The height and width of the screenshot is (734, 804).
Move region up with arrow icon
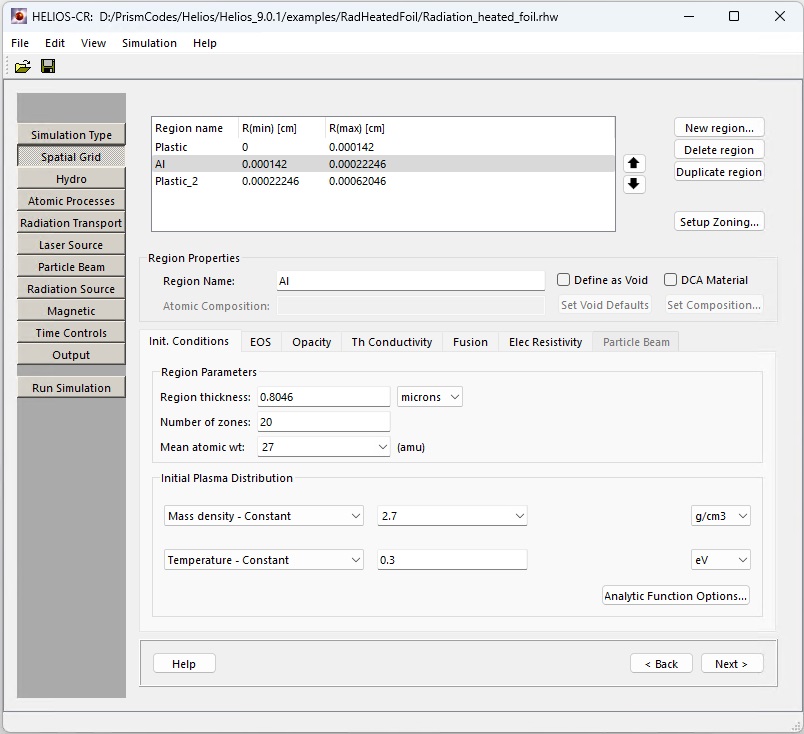[634, 163]
